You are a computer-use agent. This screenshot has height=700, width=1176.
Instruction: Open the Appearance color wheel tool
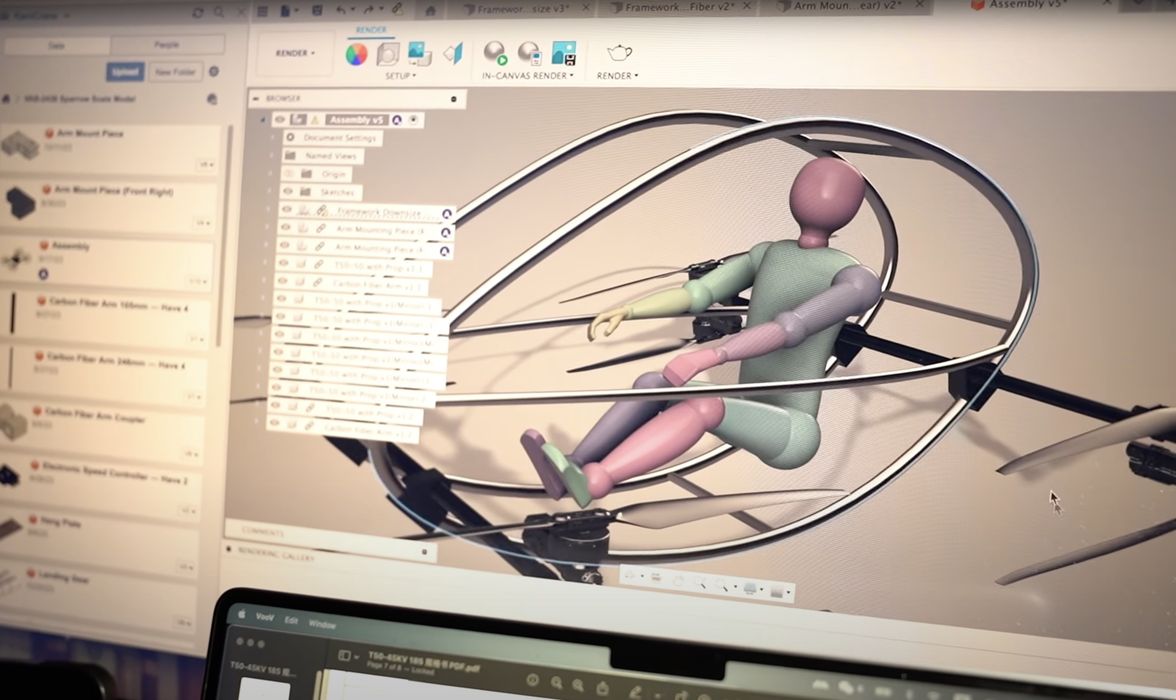[x=356, y=54]
